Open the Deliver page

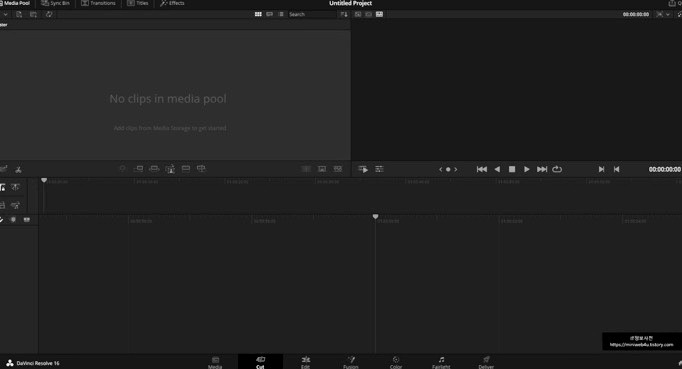tap(486, 362)
